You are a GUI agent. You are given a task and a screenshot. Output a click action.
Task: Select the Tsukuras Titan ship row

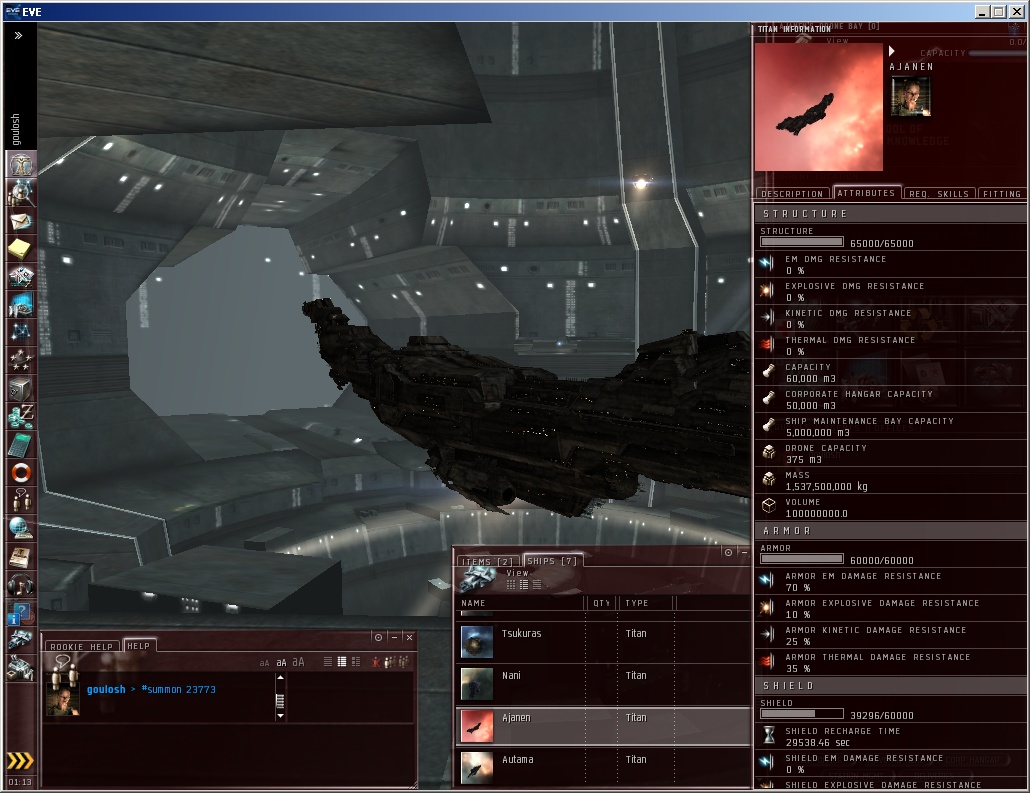603,642
